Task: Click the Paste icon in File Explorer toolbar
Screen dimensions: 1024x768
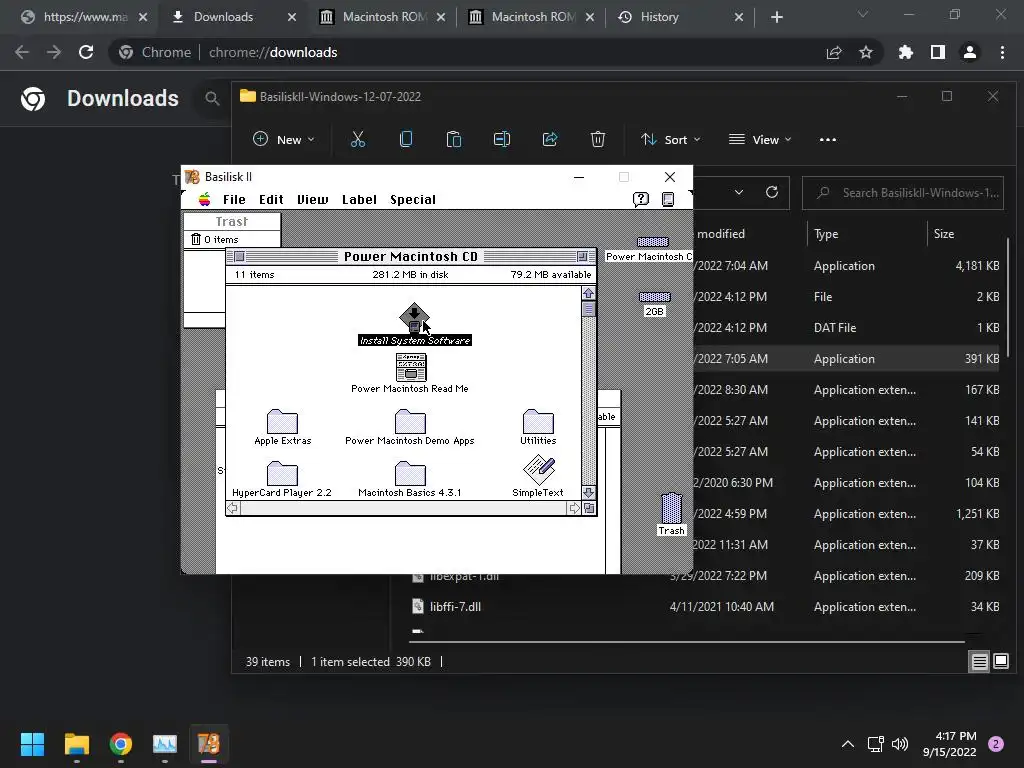Action: tap(454, 139)
